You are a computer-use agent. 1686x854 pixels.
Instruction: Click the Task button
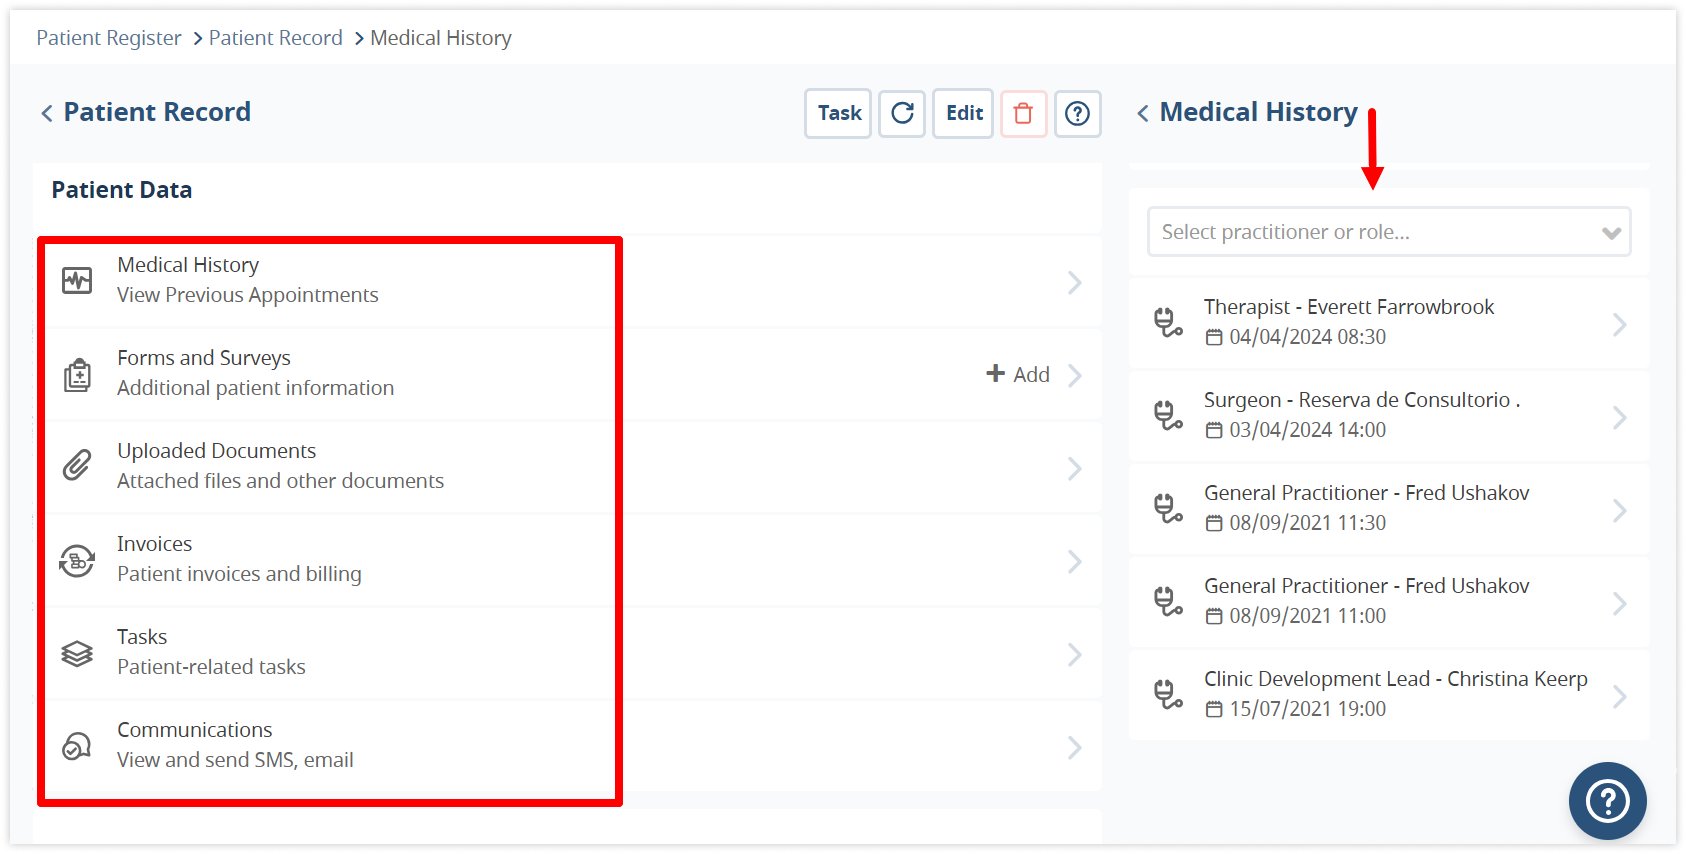[839, 113]
